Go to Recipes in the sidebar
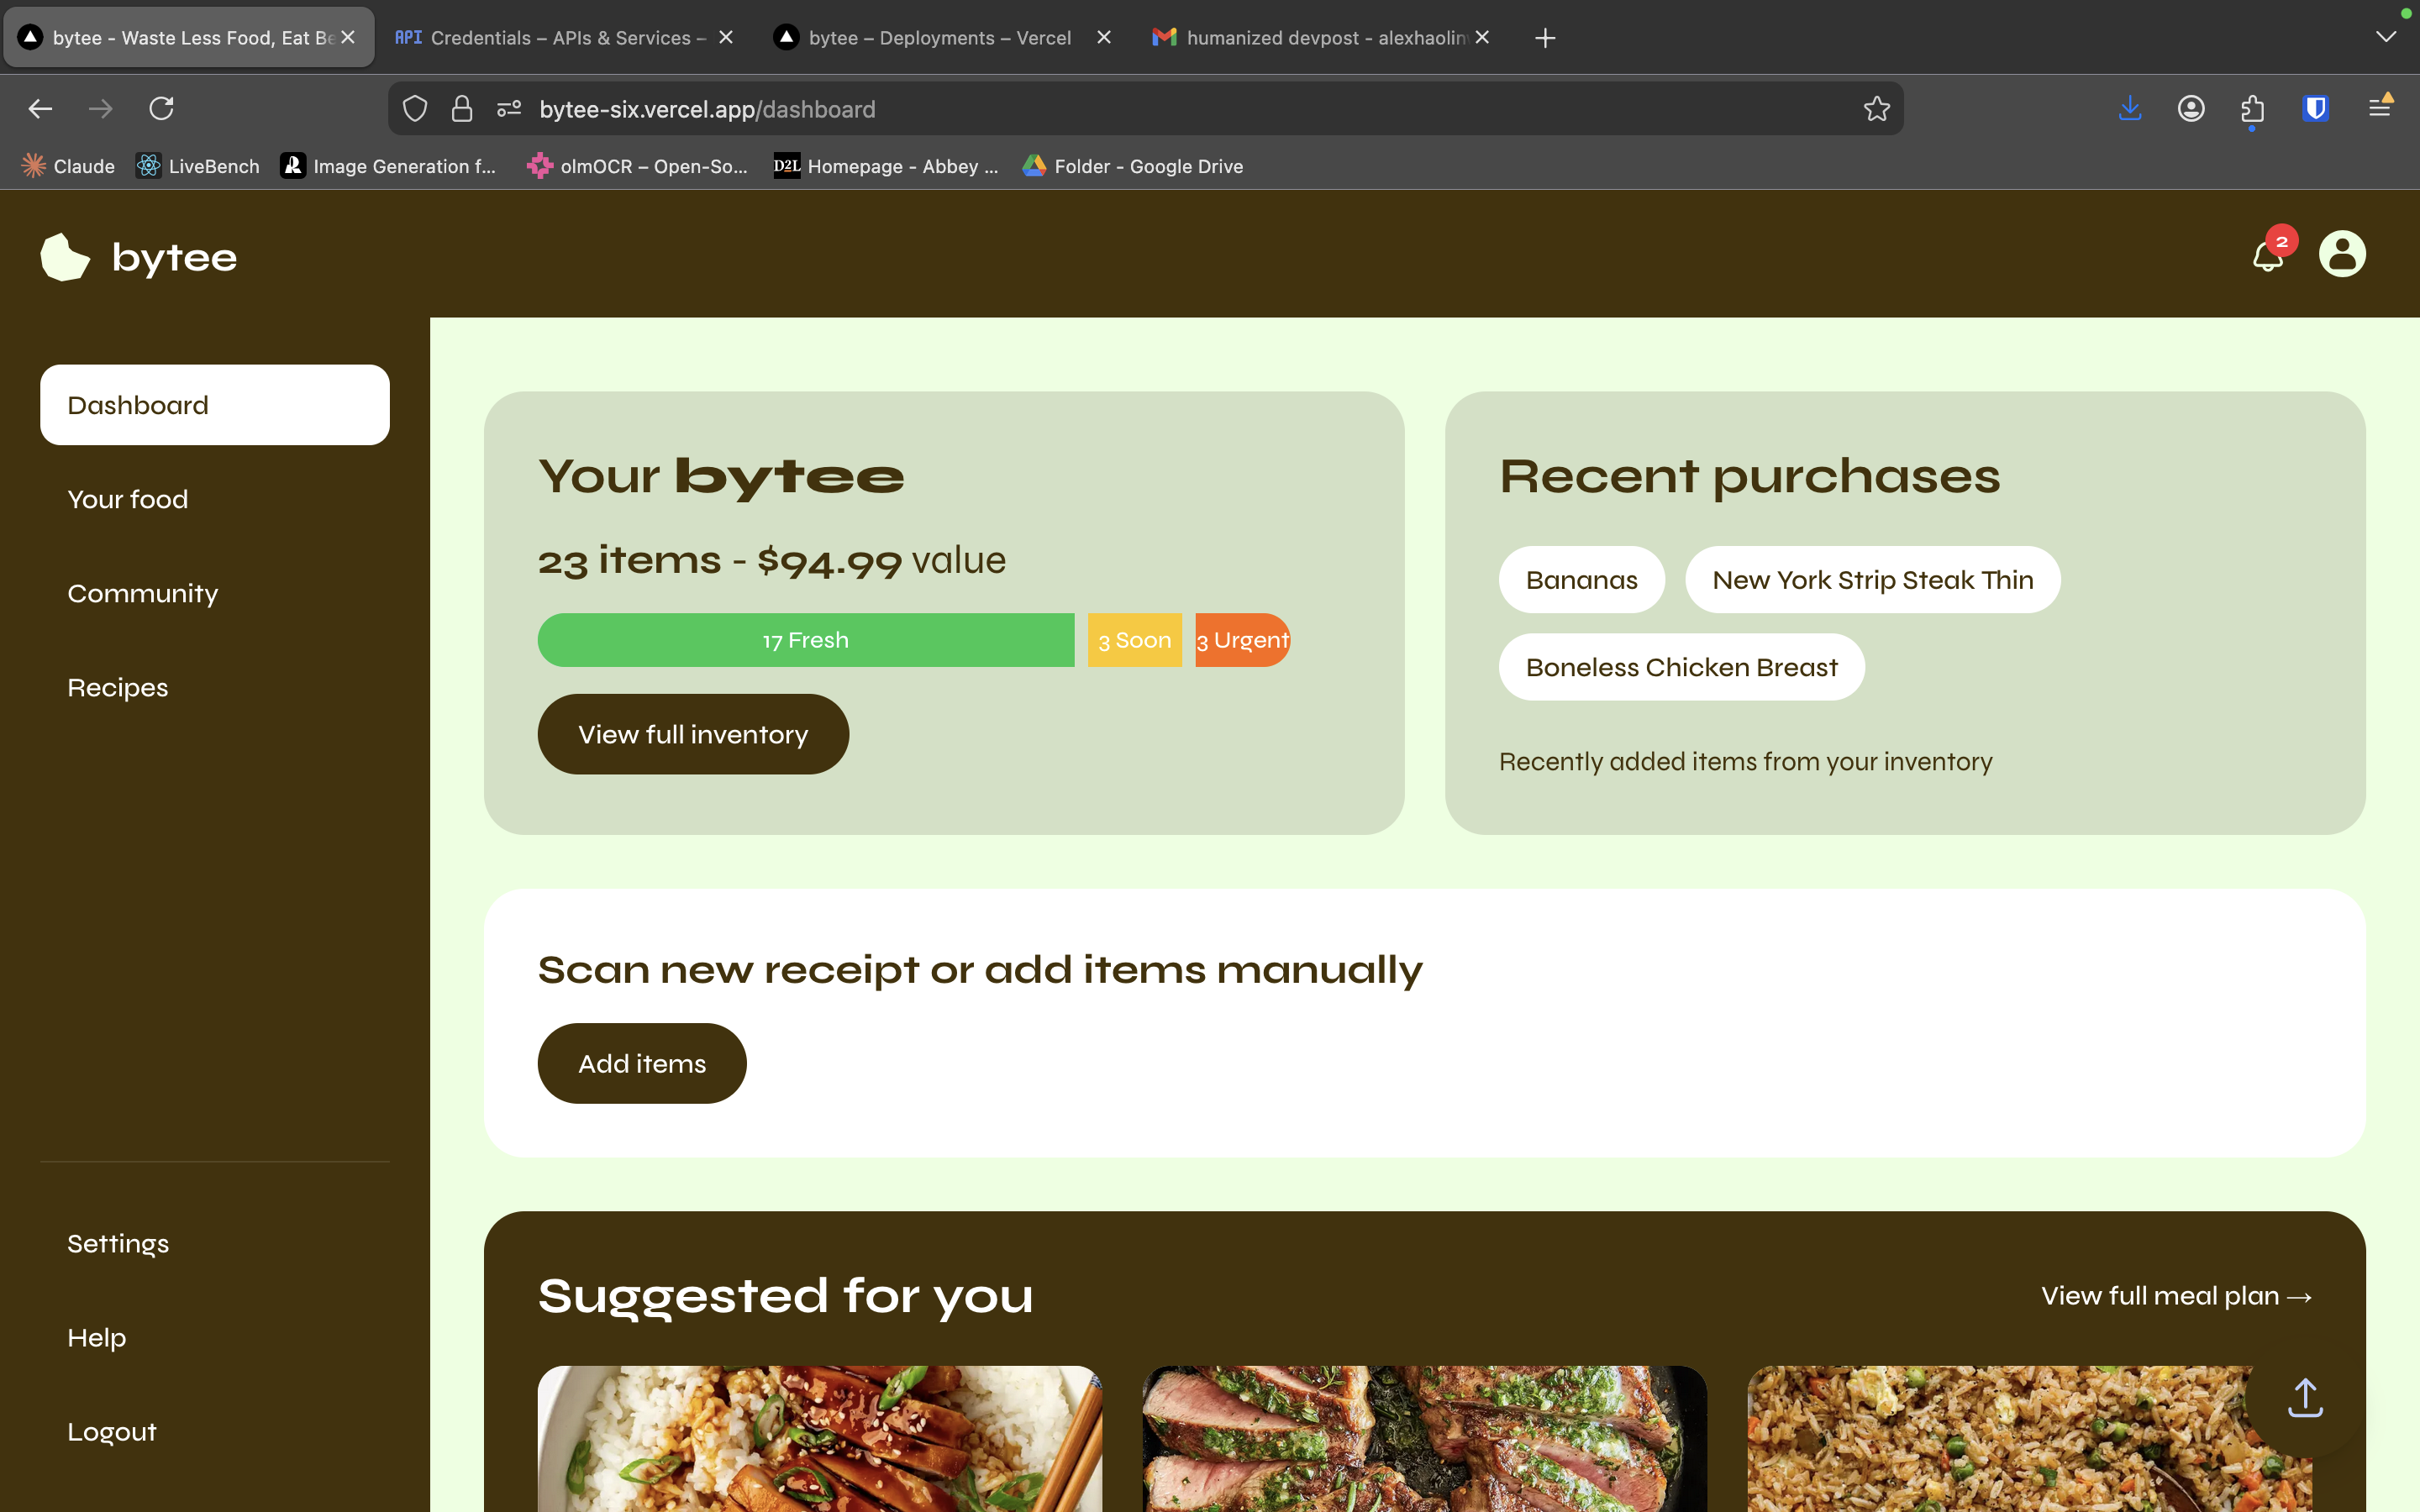The height and width of the screenshot is (1512, 2420). point(118,687)
